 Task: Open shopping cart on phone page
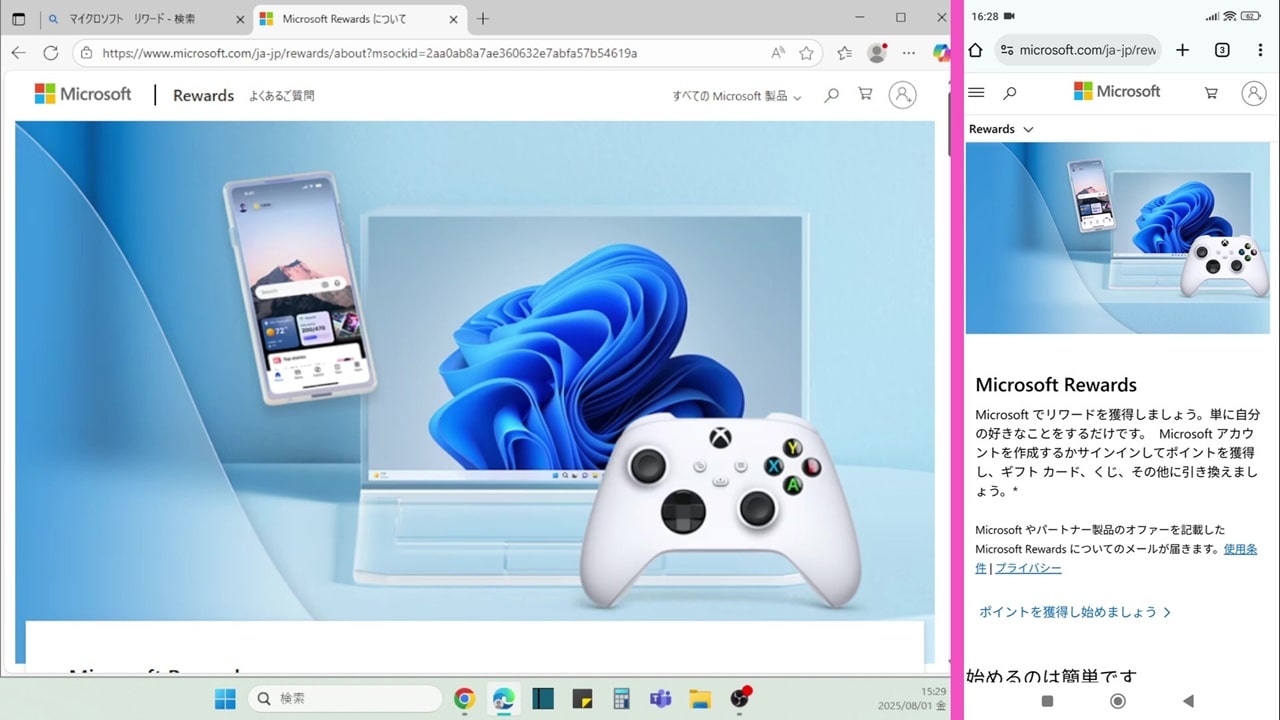pyautogui.click(x=1211, y=92)
